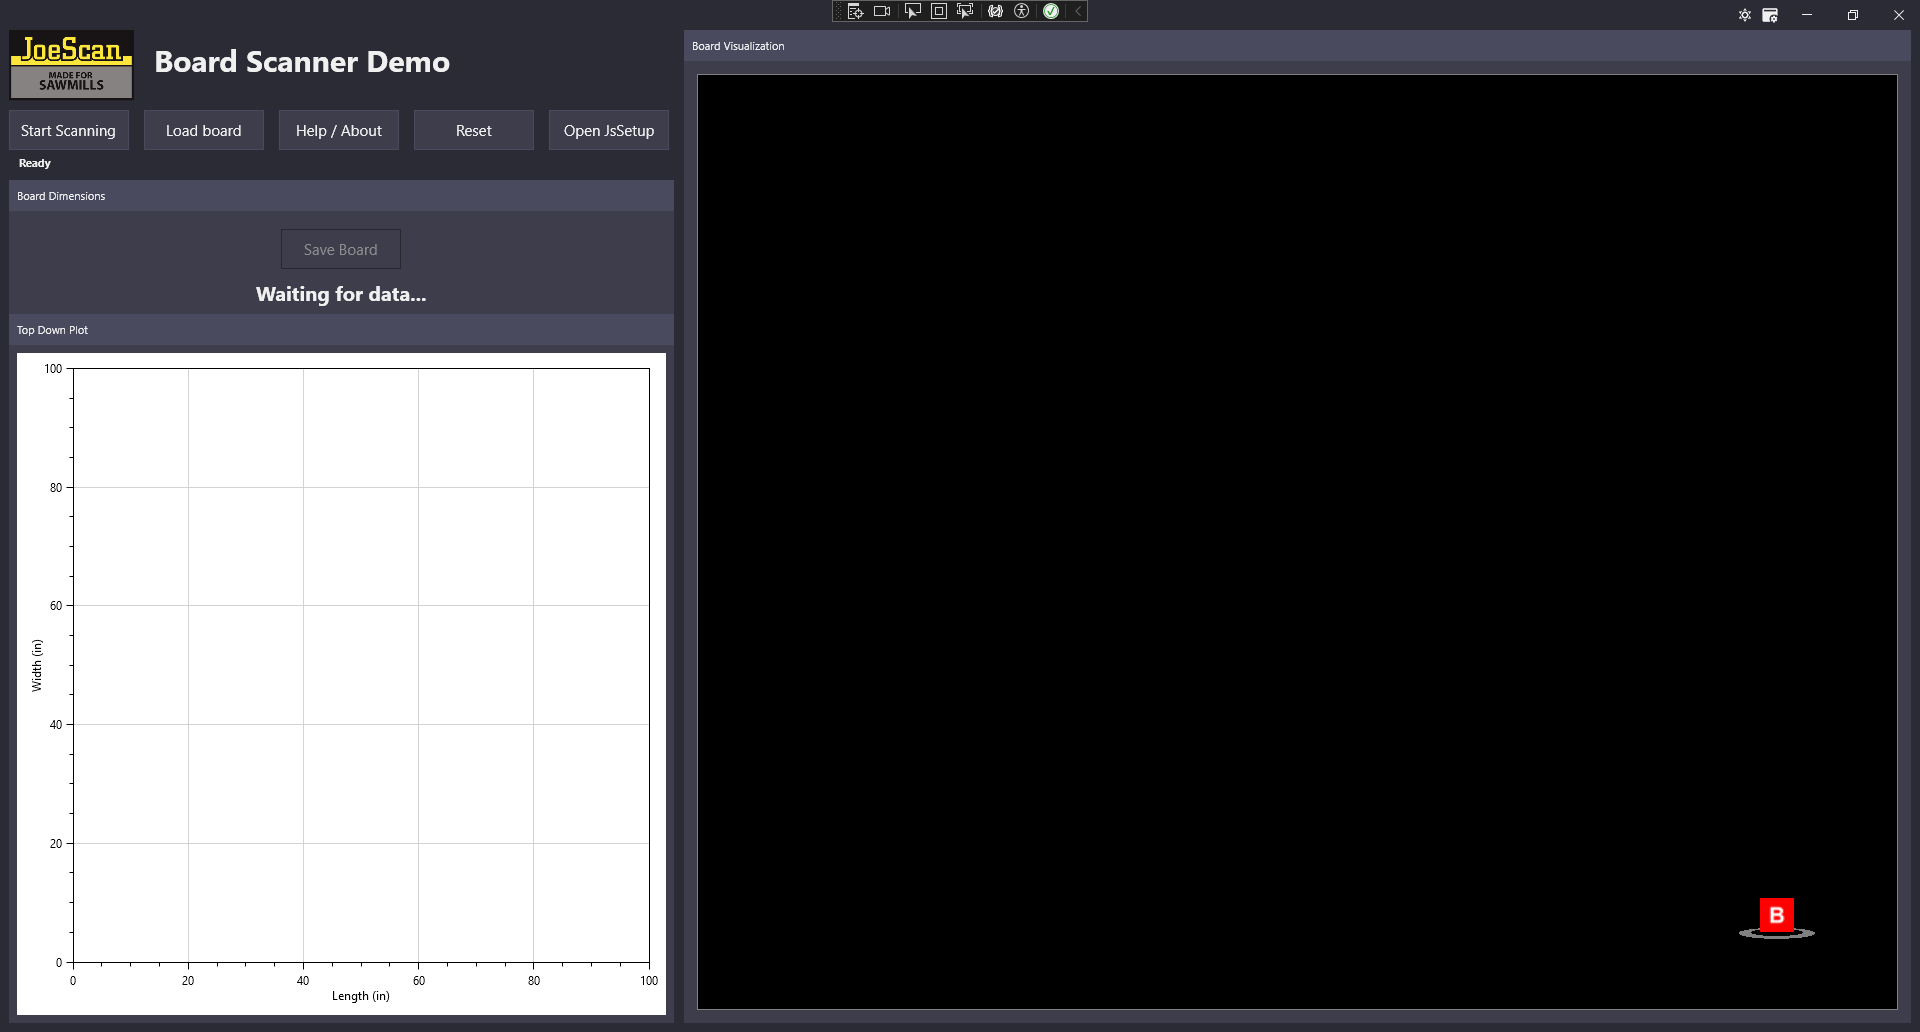Open app theme settings via the gear icon
This screenshot has width=1920, height=1032.
[1744, 15]
